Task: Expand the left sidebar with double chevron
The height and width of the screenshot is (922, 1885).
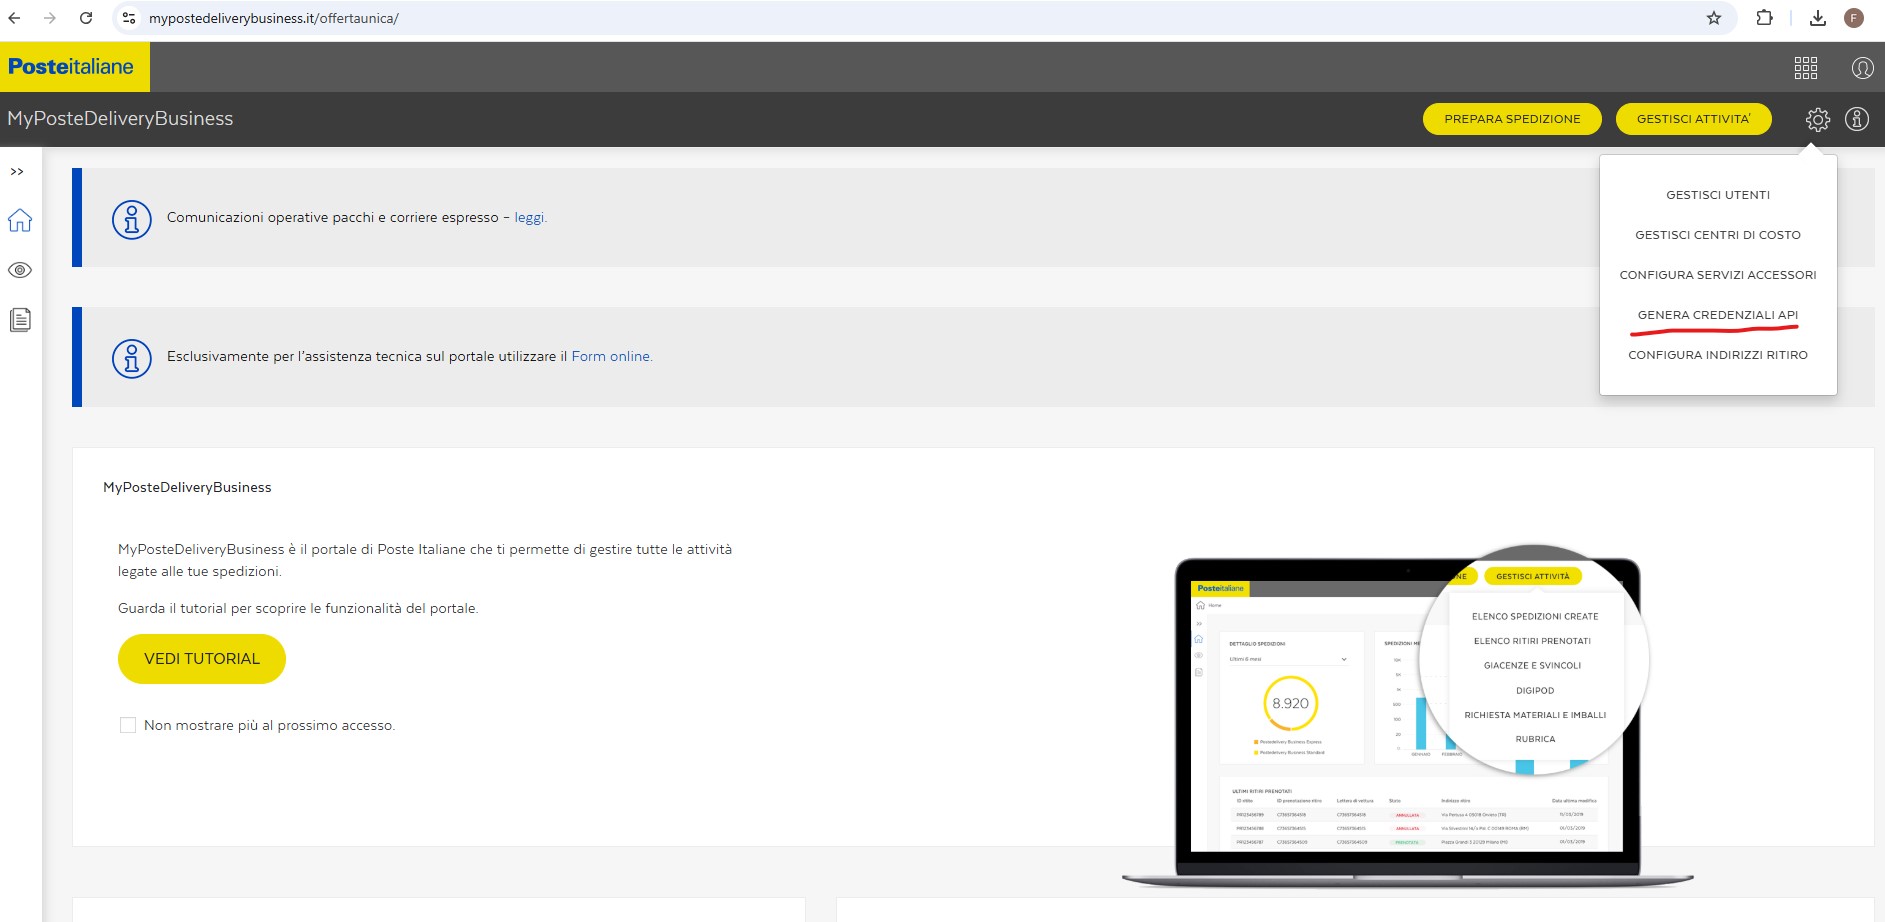Action: 17,172
